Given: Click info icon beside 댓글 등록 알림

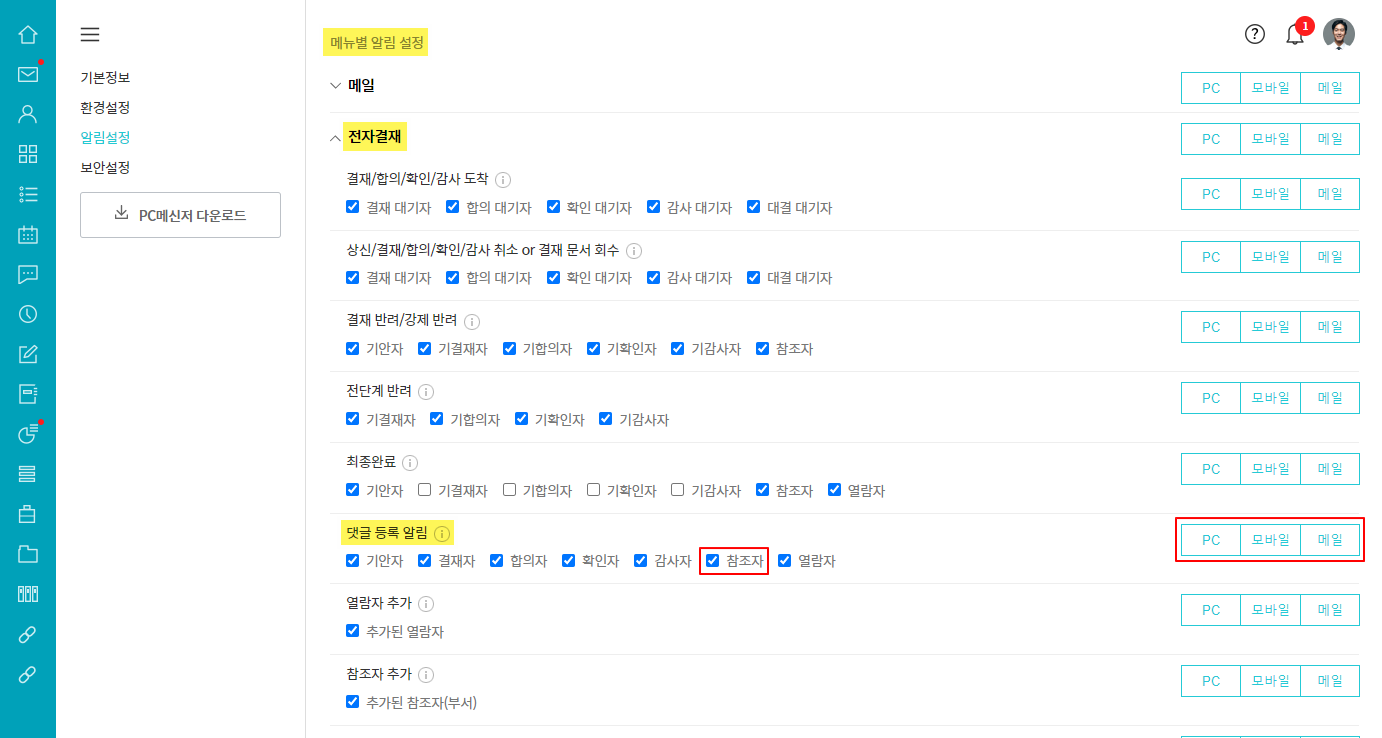Looking at the screenshot, I should point(442,533).
